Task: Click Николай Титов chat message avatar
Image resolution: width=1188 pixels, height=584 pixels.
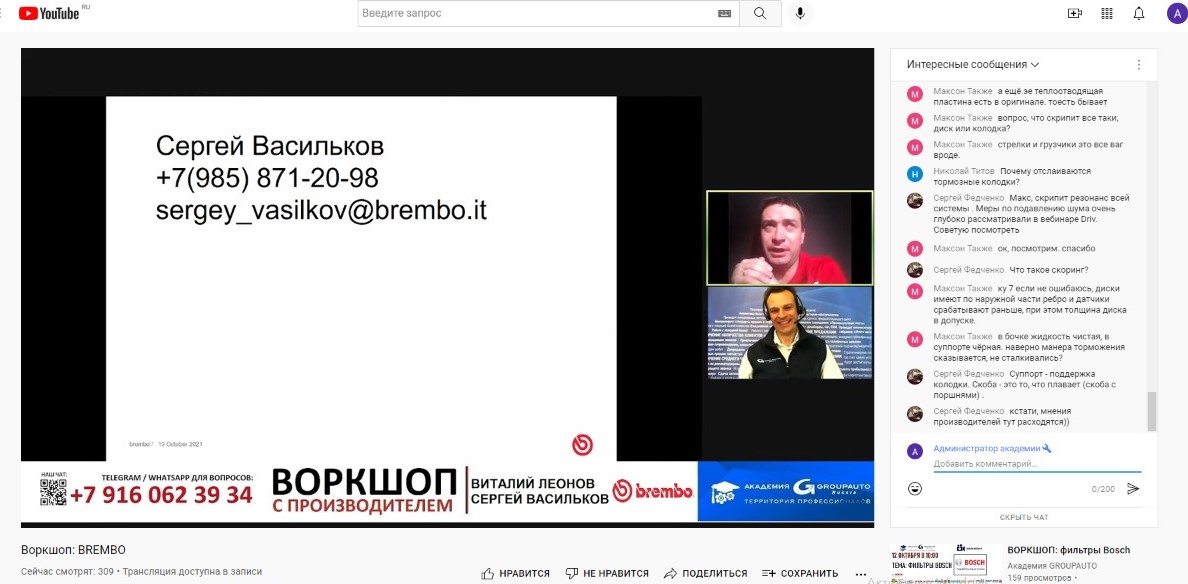Action: pyautogui.click(x=914, y=173)
